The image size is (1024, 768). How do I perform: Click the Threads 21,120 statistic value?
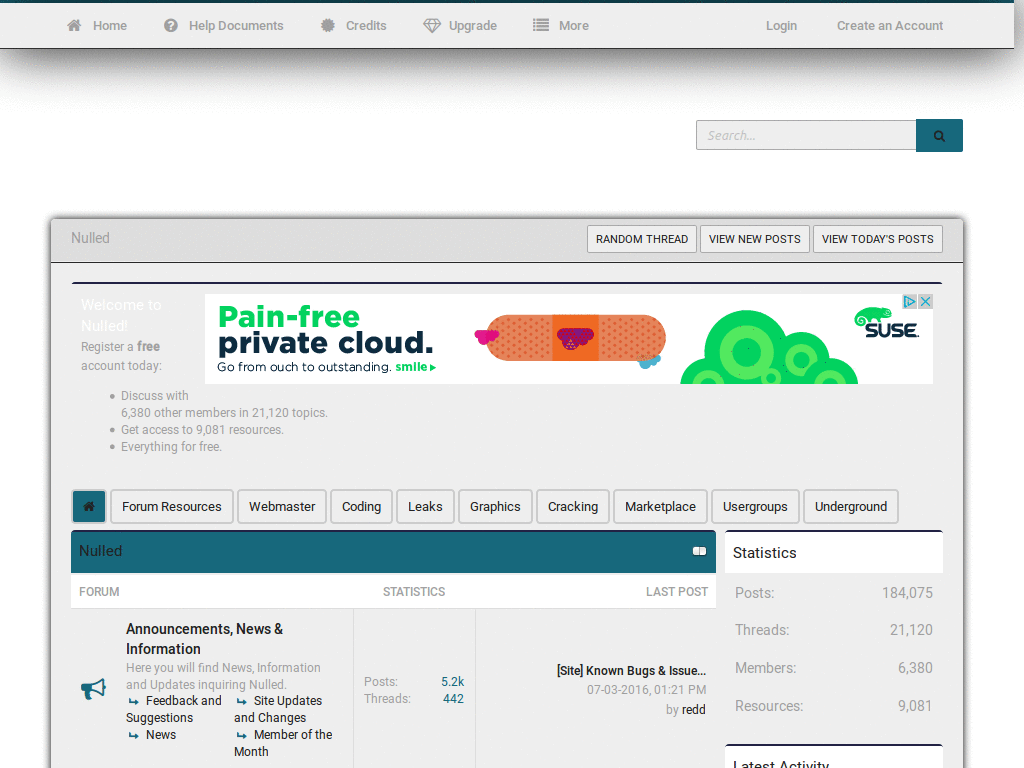click(x=911, y=630)
